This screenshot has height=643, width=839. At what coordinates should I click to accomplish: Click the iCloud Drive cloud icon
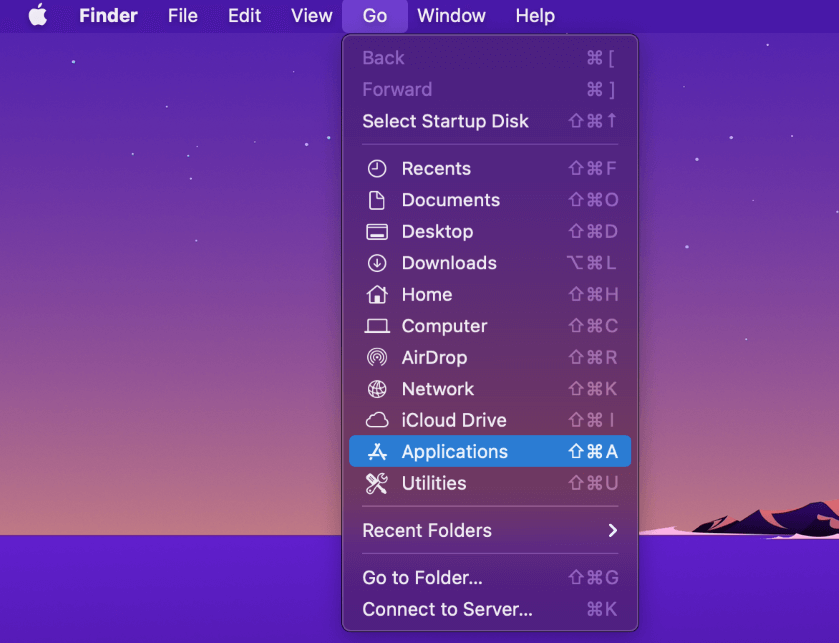(x=377, y=421)
